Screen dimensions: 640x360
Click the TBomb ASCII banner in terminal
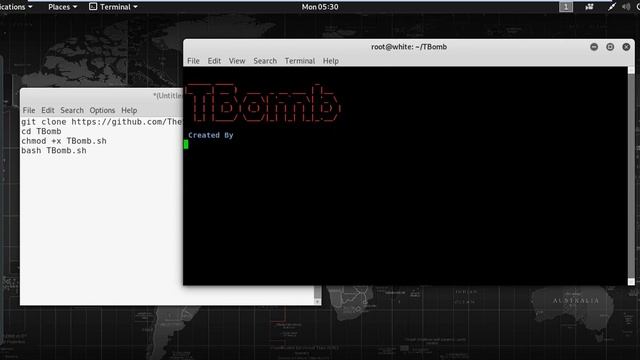click(x=263, y=102)
